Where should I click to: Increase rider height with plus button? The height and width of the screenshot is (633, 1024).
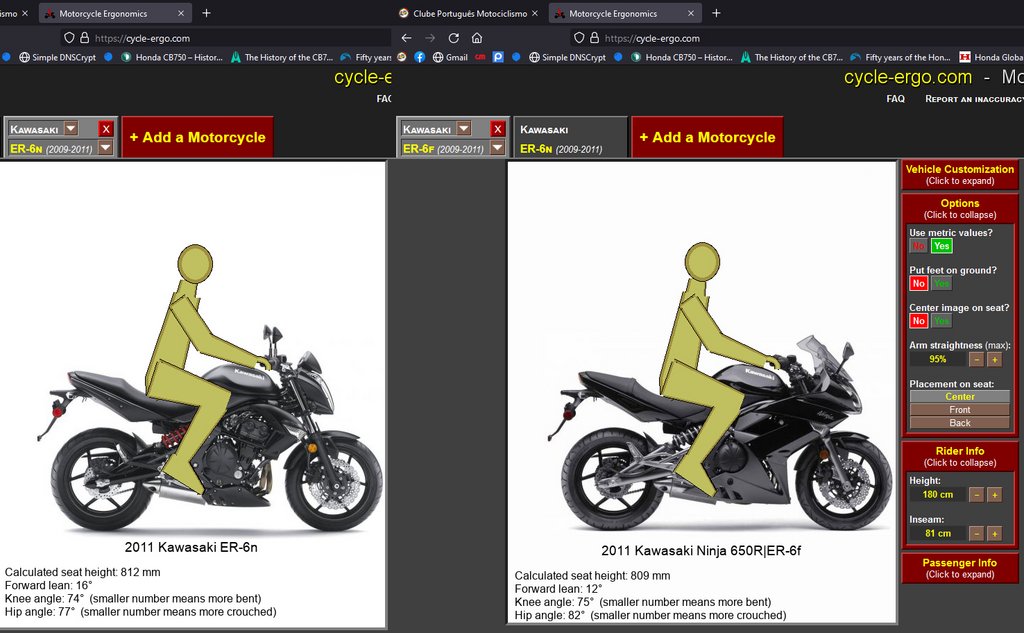994,495
